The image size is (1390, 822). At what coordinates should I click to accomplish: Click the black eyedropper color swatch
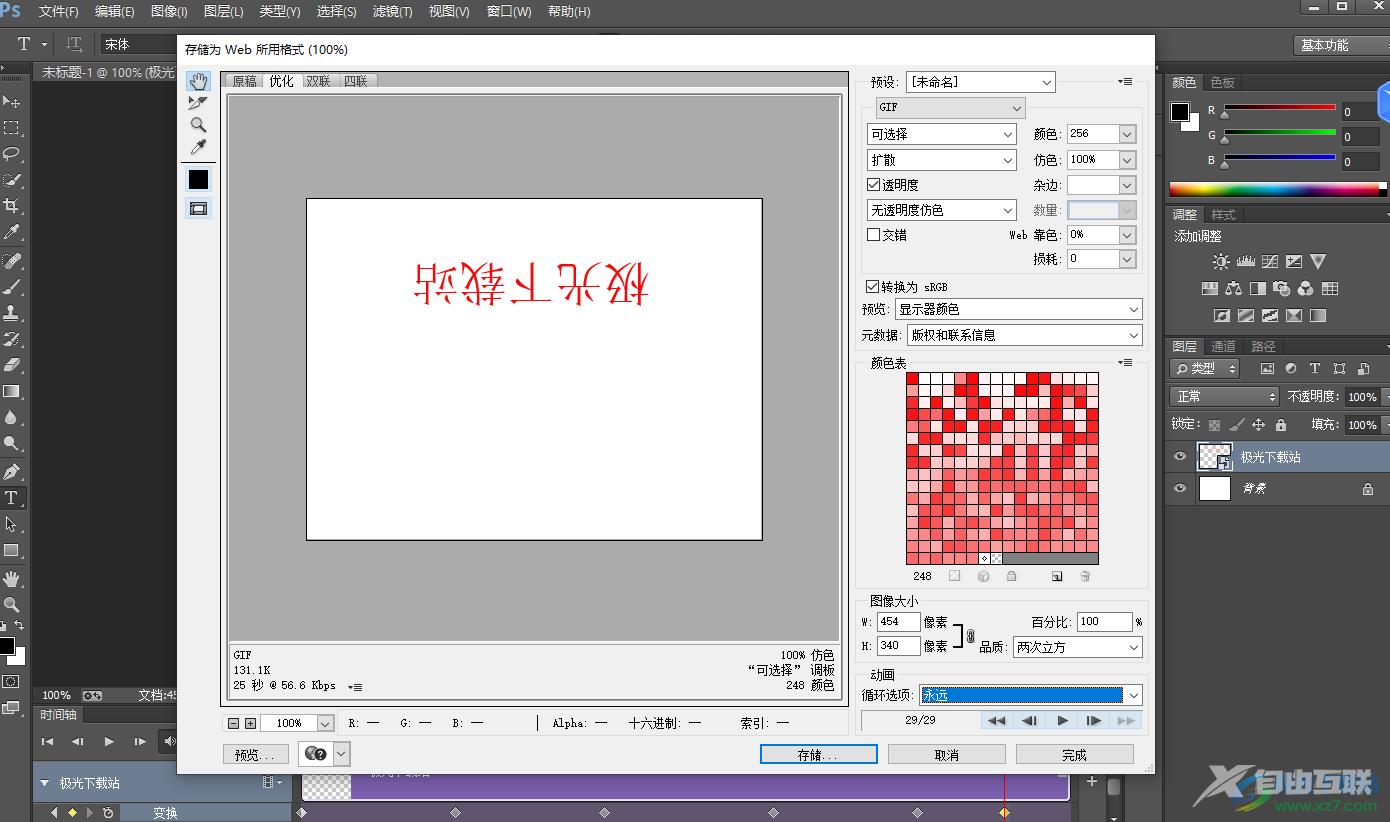click(x=198, y=179)
